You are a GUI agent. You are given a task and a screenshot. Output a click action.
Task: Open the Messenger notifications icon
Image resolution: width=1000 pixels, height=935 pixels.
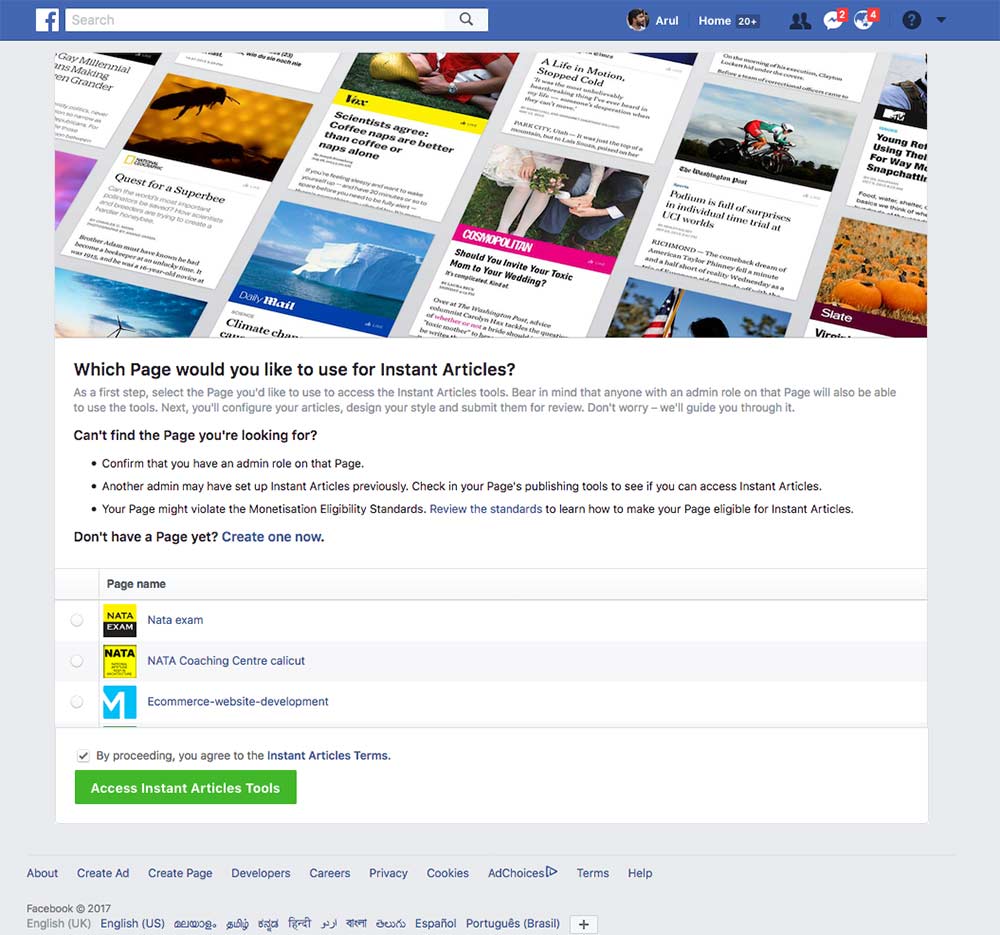coord(834,20)
